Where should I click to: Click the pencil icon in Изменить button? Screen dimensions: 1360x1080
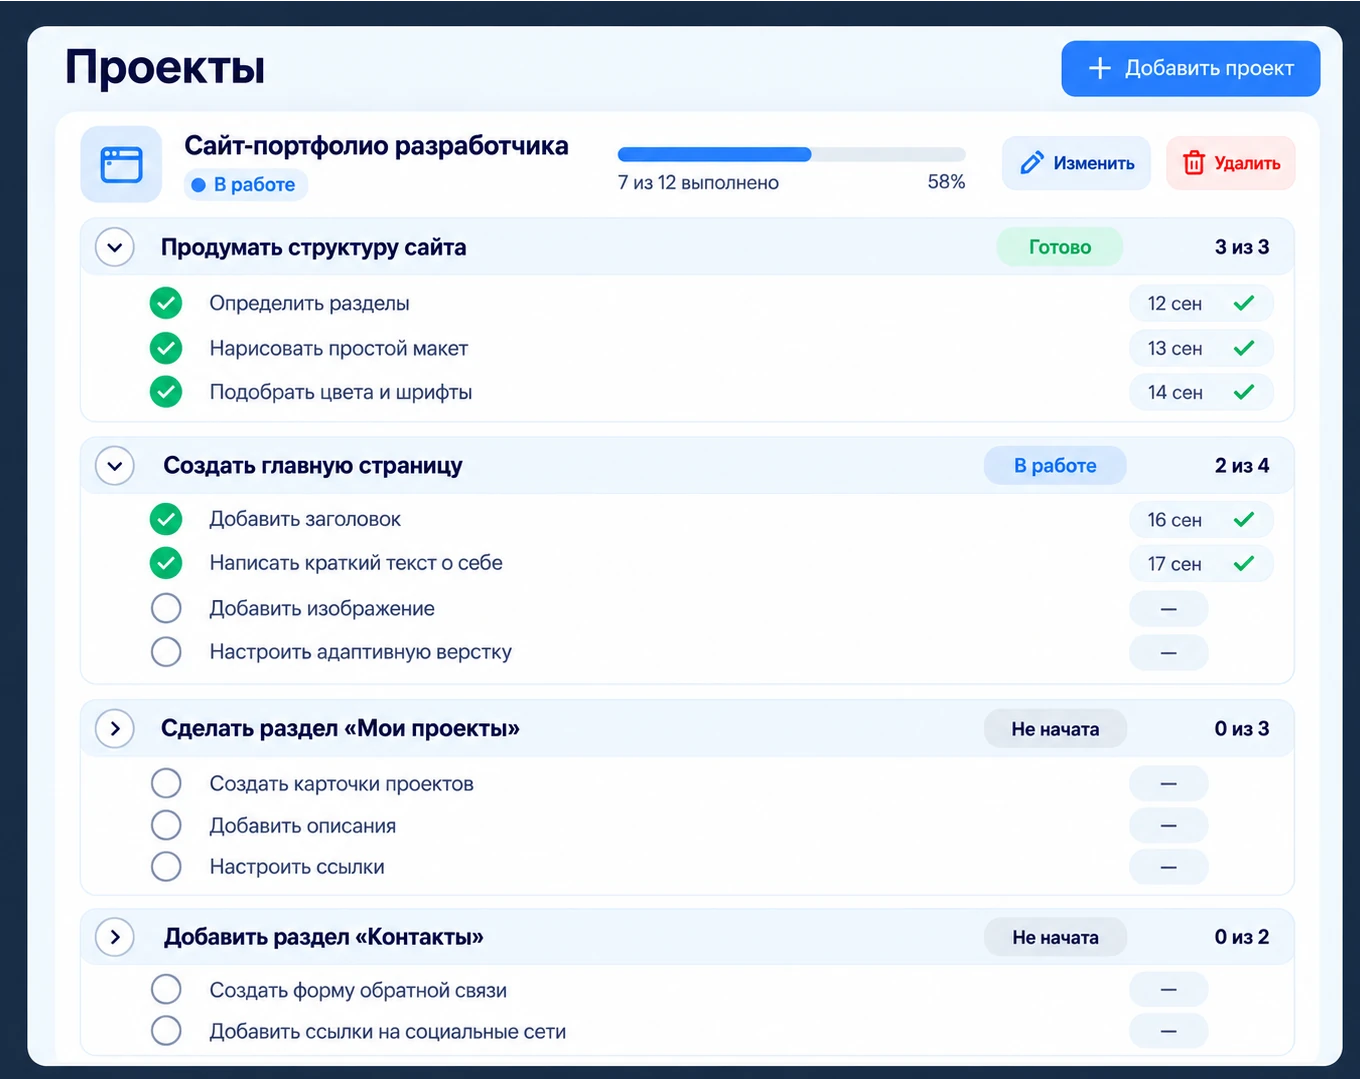click(x=1032, y=163)
